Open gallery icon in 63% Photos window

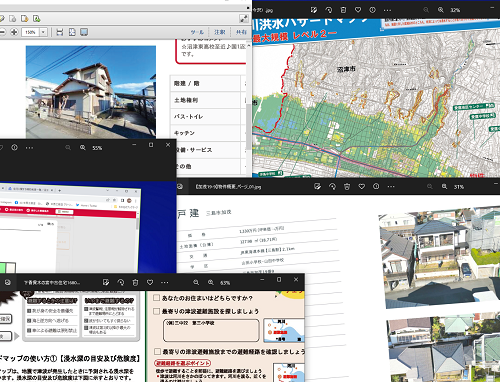click(8, 282)
